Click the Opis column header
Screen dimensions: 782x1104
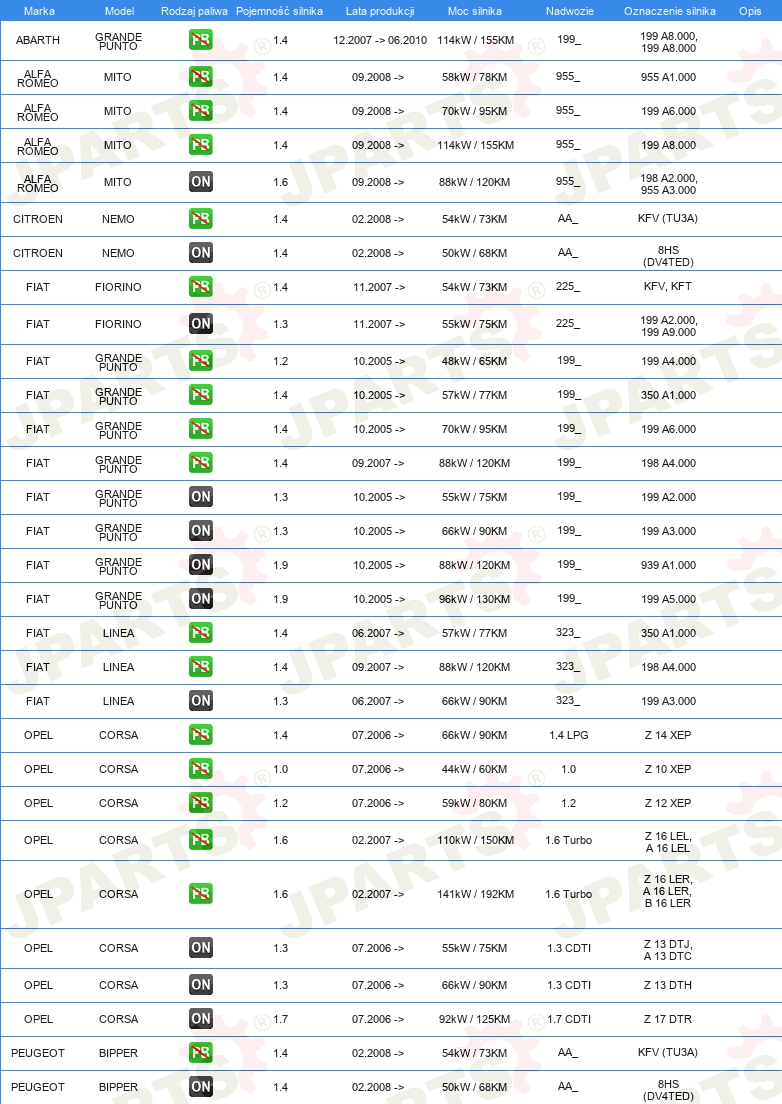point(750,11)
